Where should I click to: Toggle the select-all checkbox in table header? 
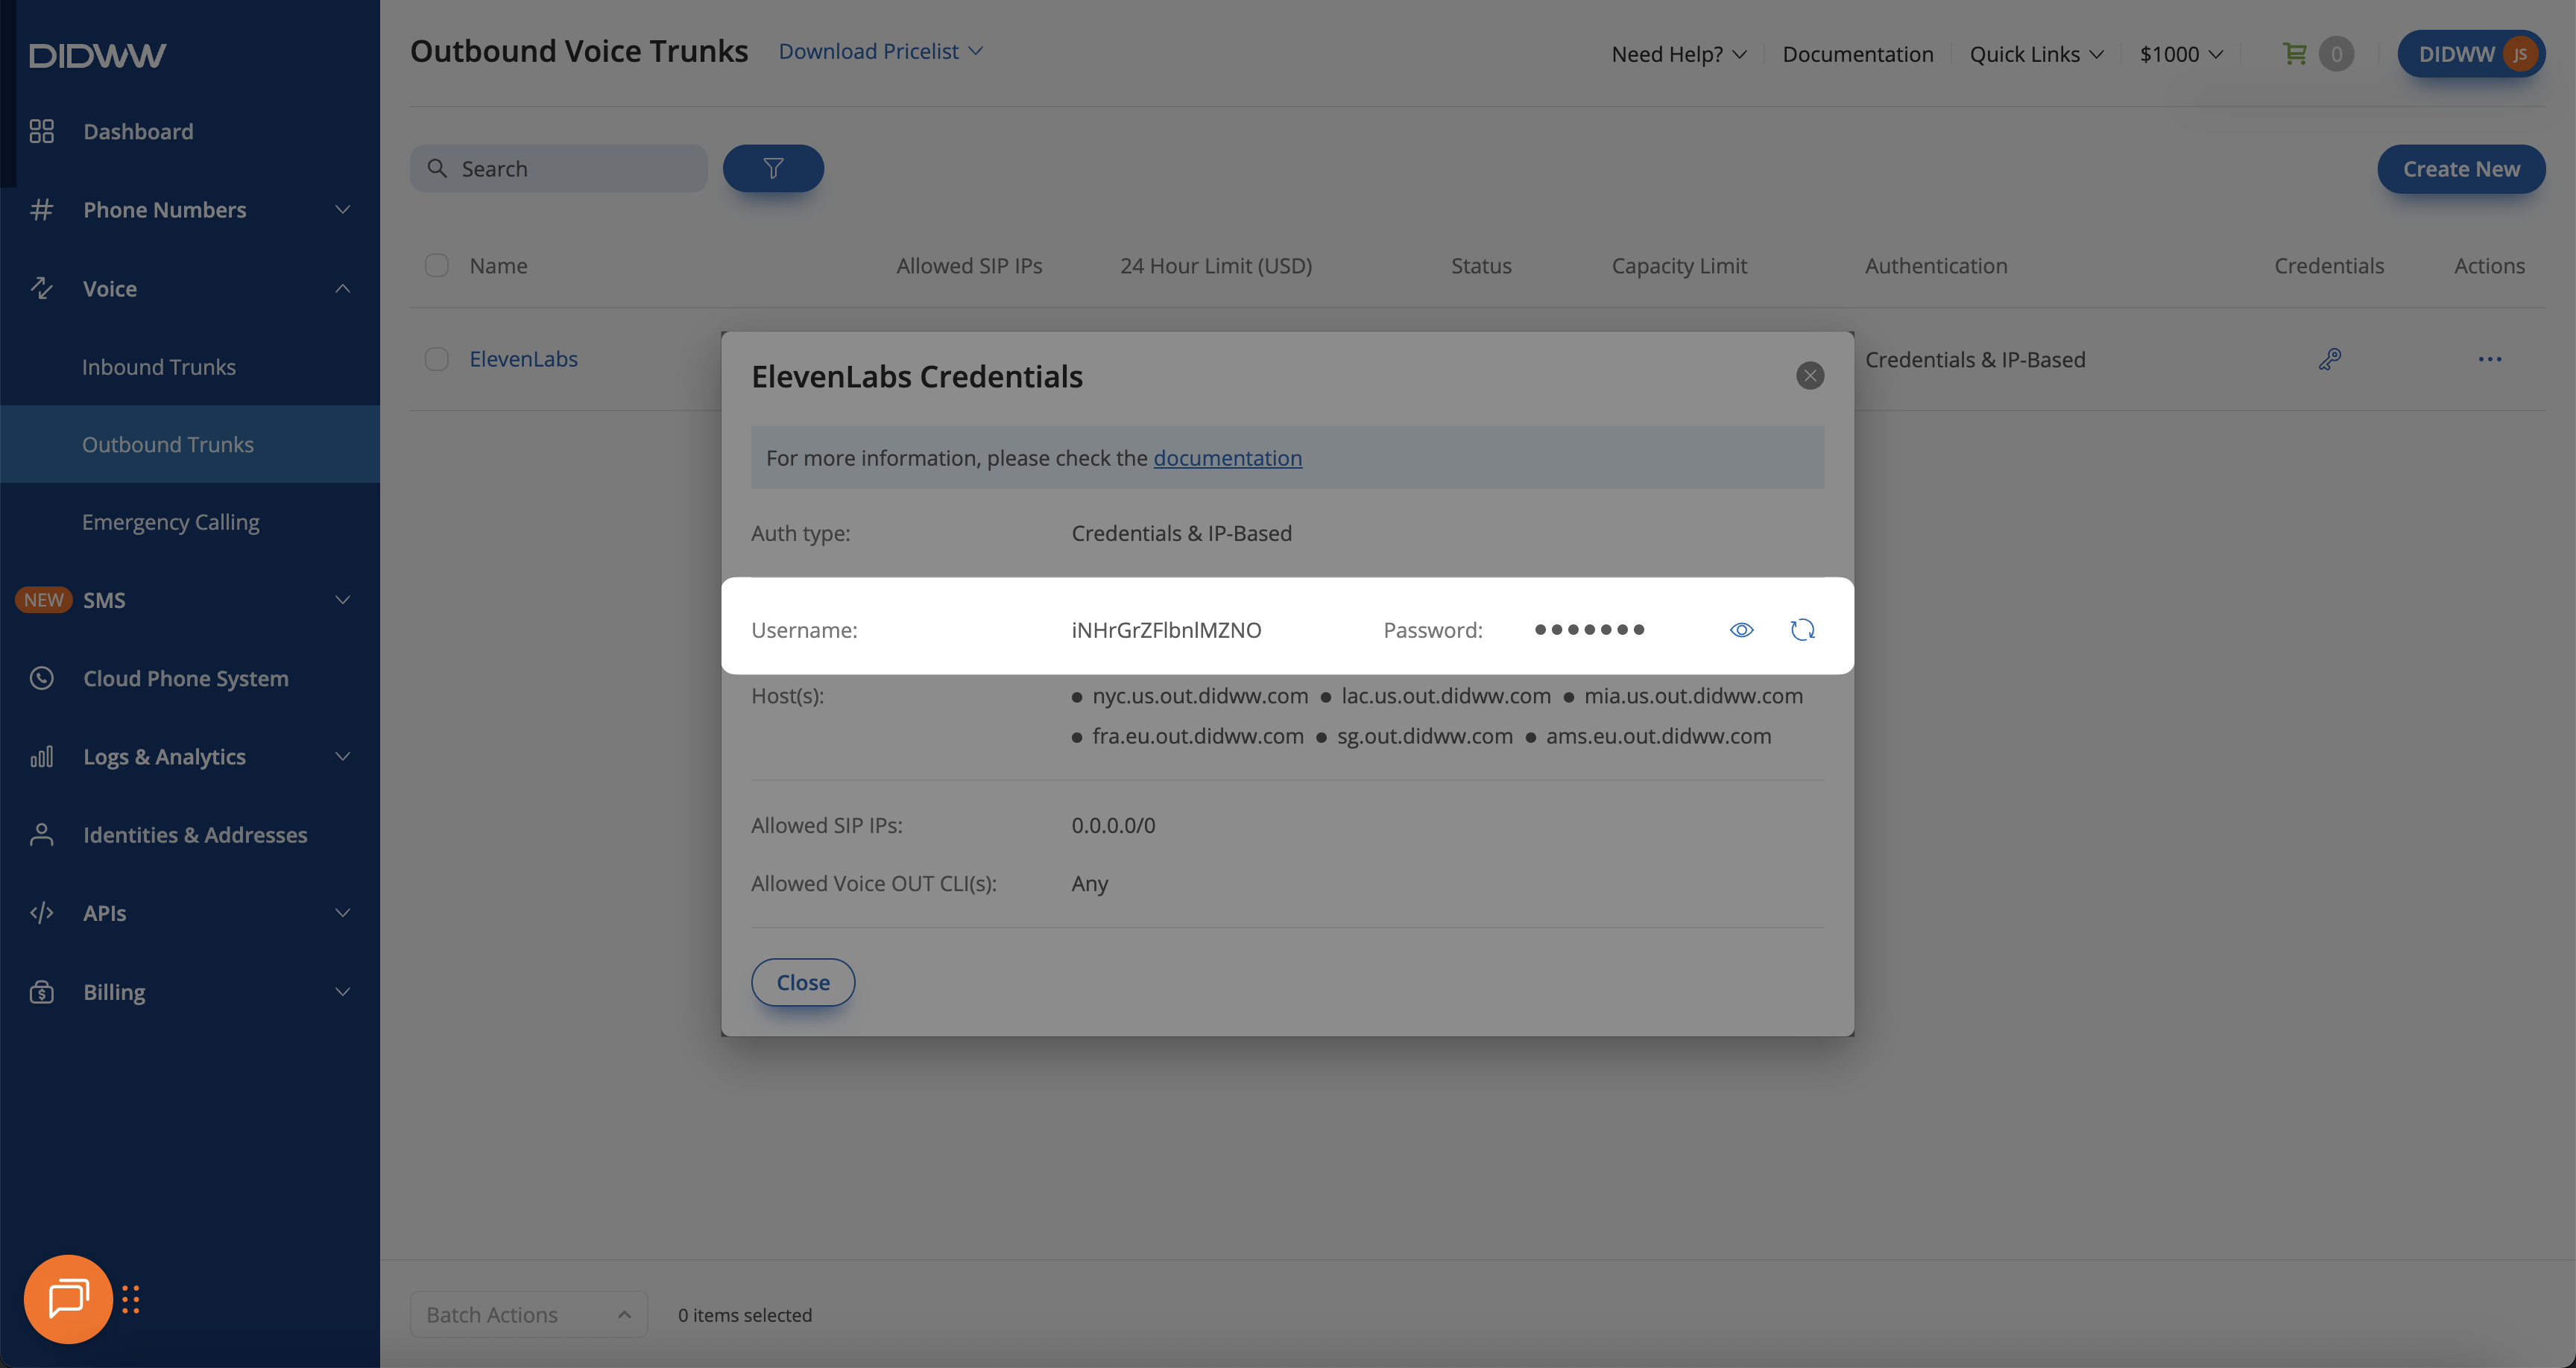[x=436, y=265]
